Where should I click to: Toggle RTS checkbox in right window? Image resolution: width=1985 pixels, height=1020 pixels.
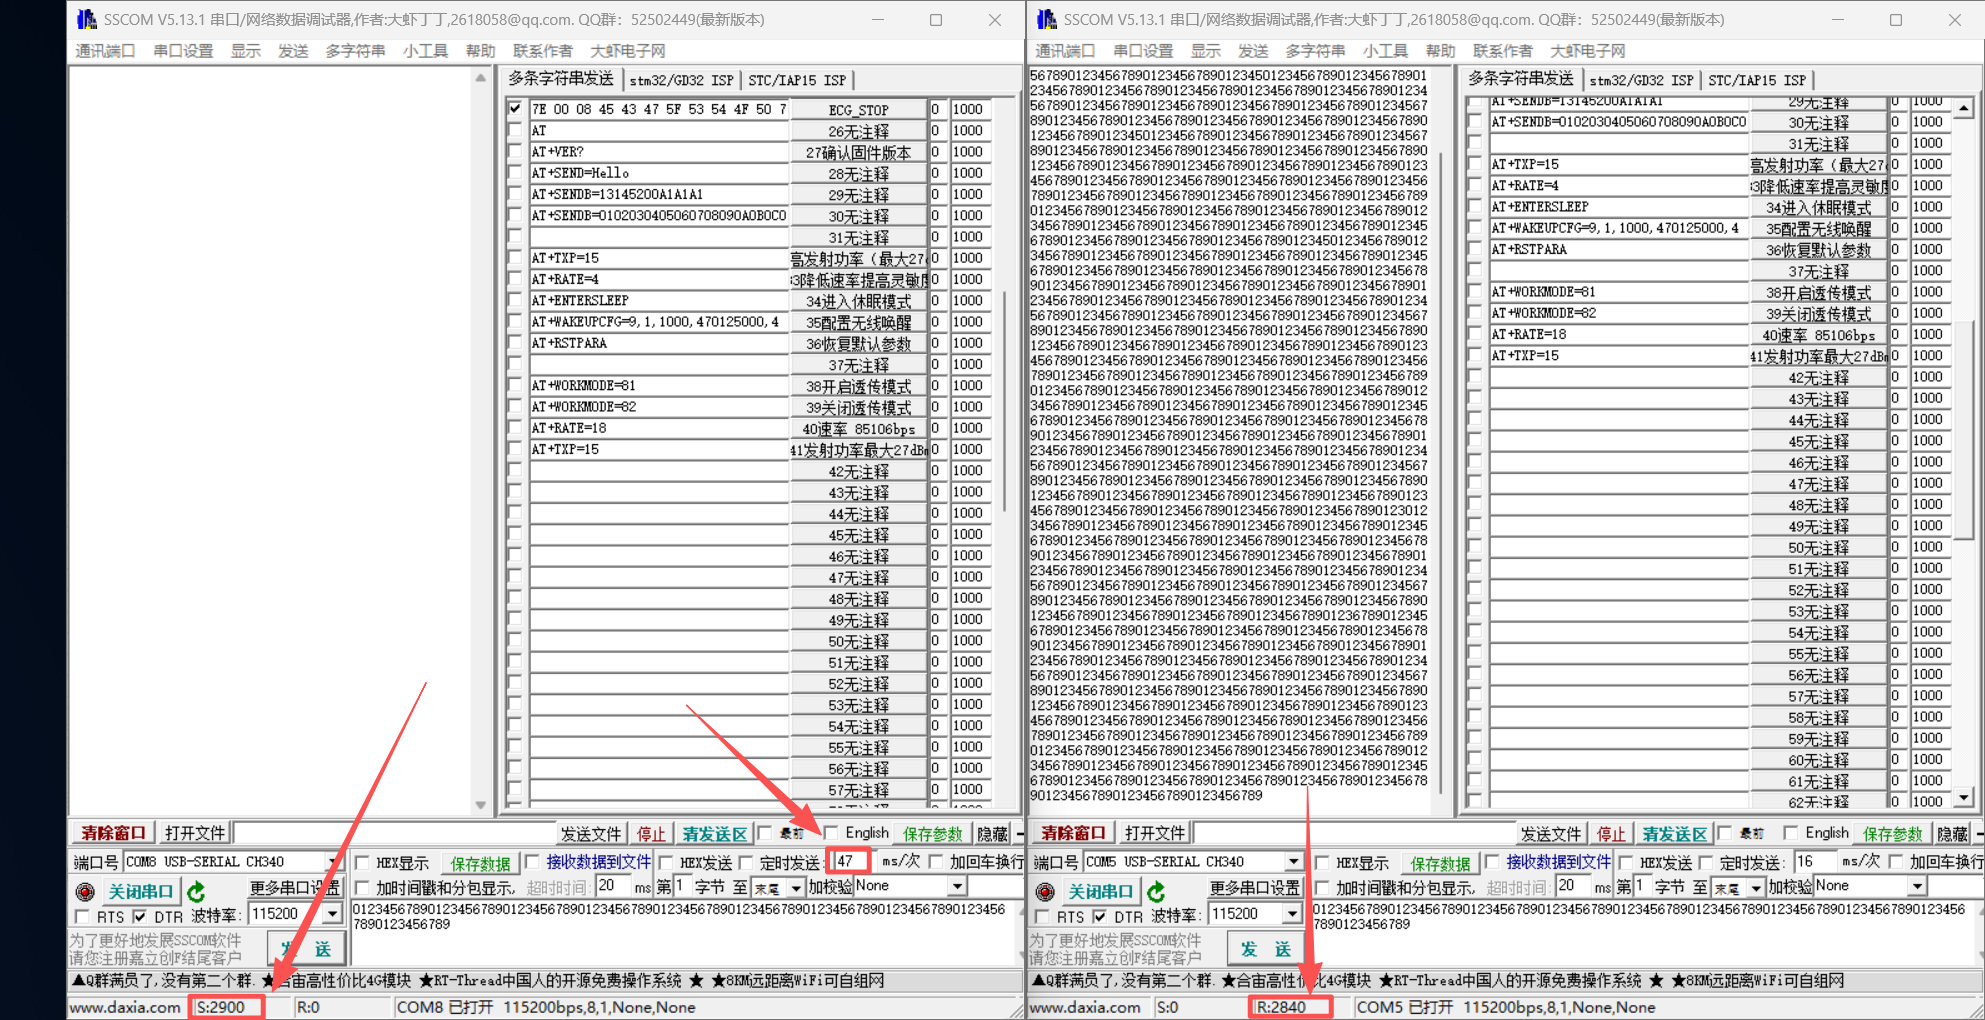click(x=1043, y=916)
